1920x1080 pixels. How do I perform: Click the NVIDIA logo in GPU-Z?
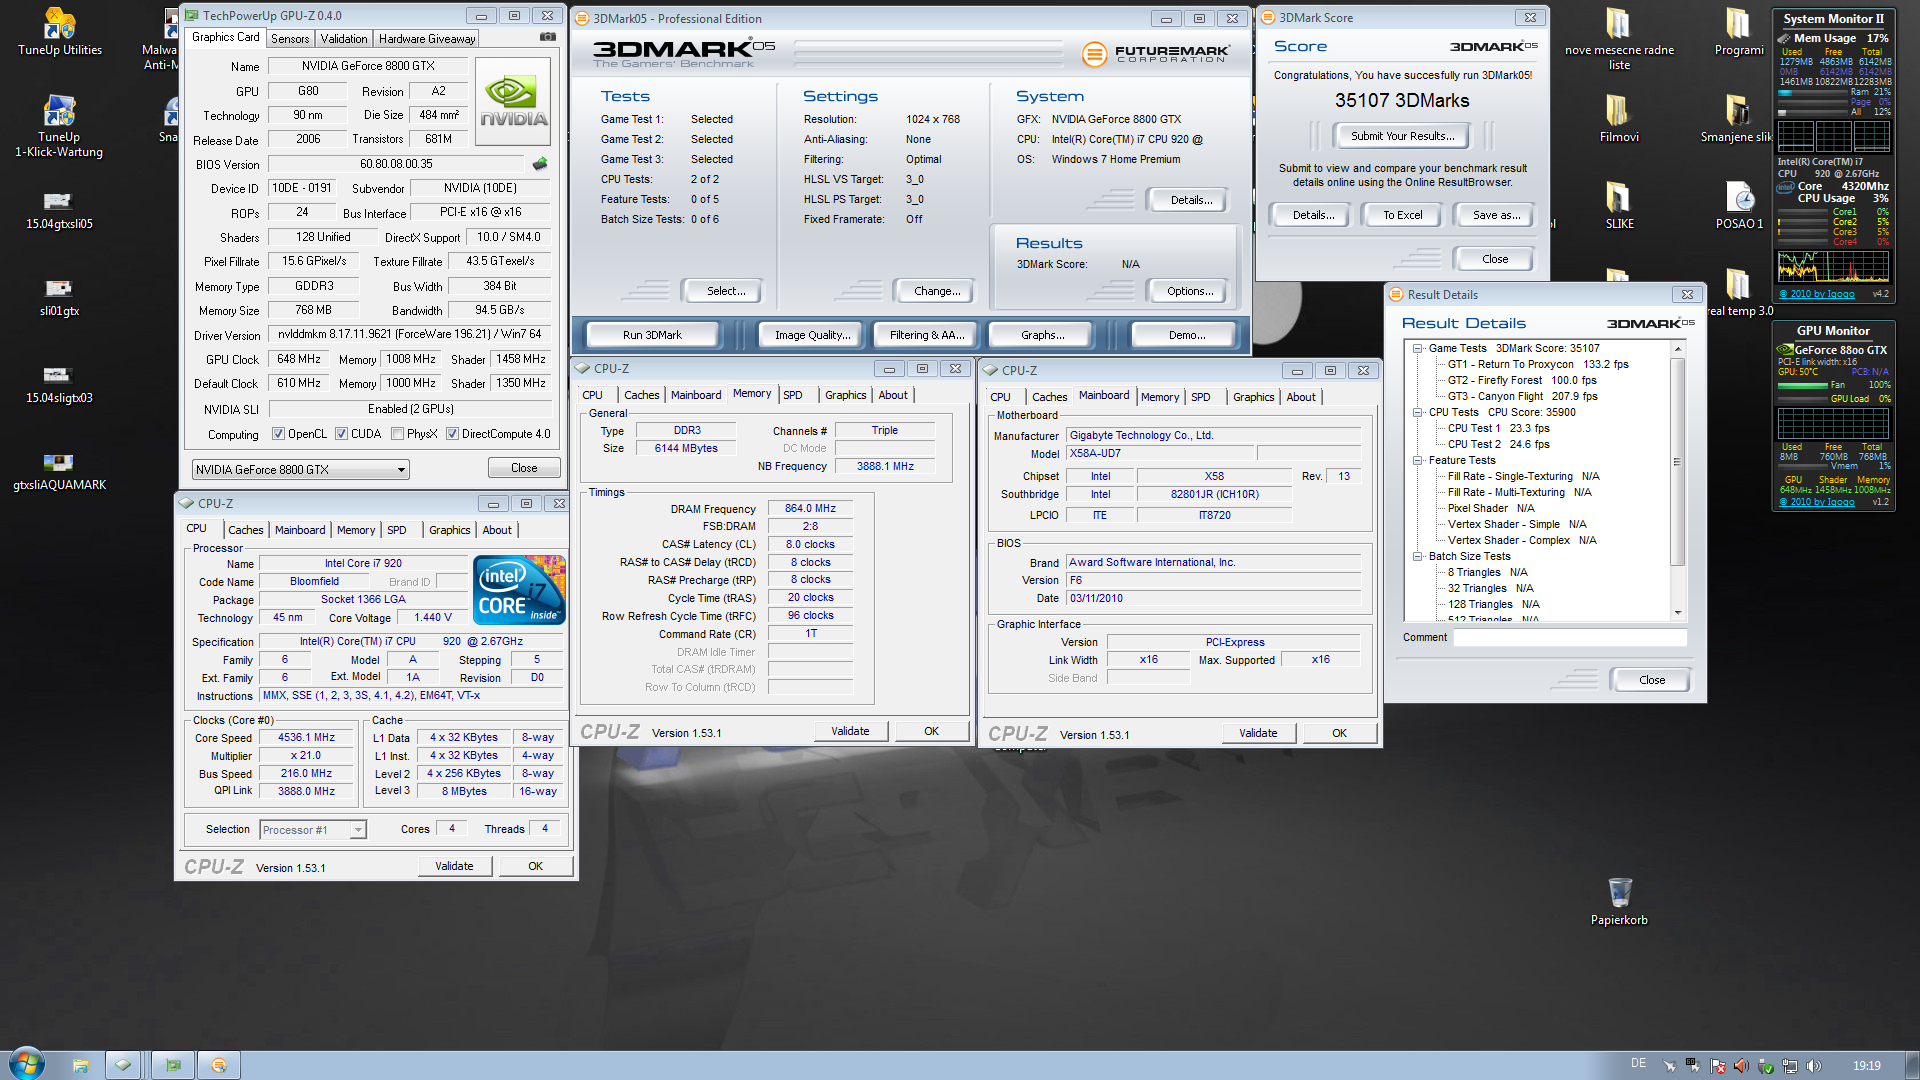click(x=513, y=101)
